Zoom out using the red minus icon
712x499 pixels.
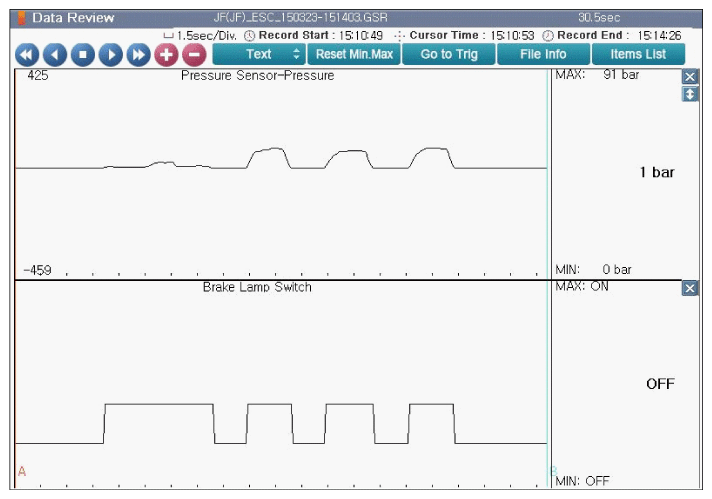(194, 55)
